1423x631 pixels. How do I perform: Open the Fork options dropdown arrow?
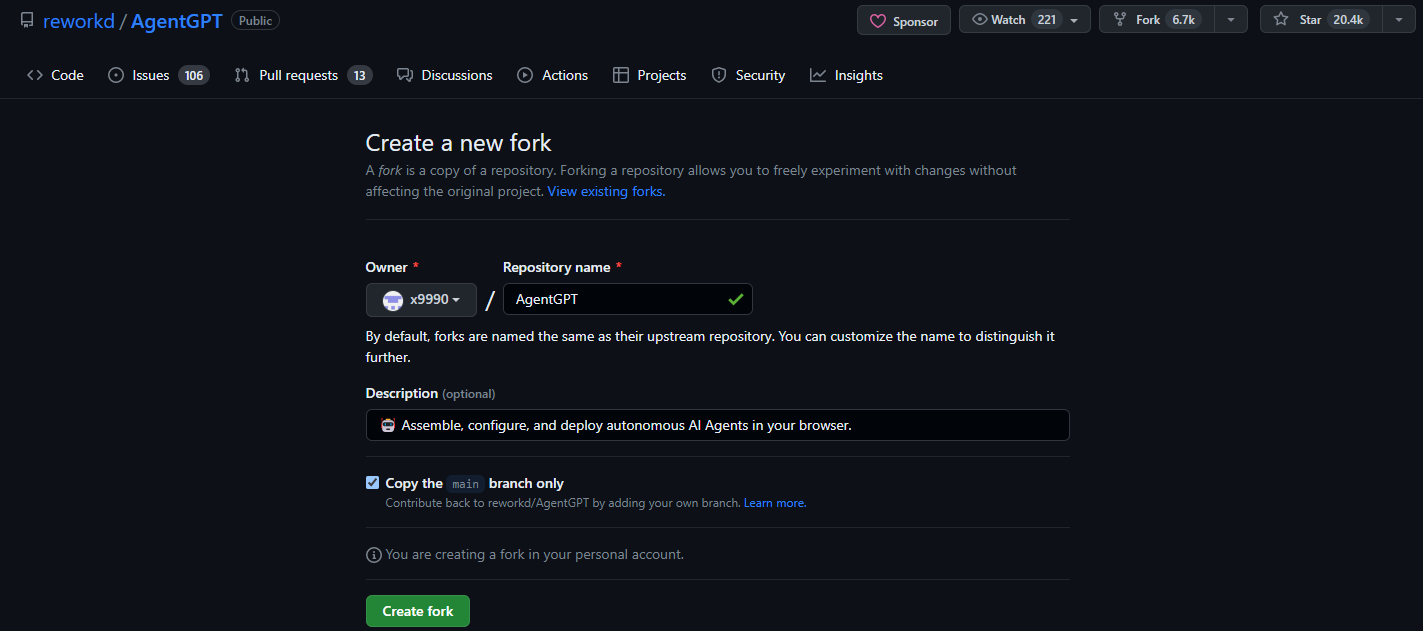(1231, 20)
